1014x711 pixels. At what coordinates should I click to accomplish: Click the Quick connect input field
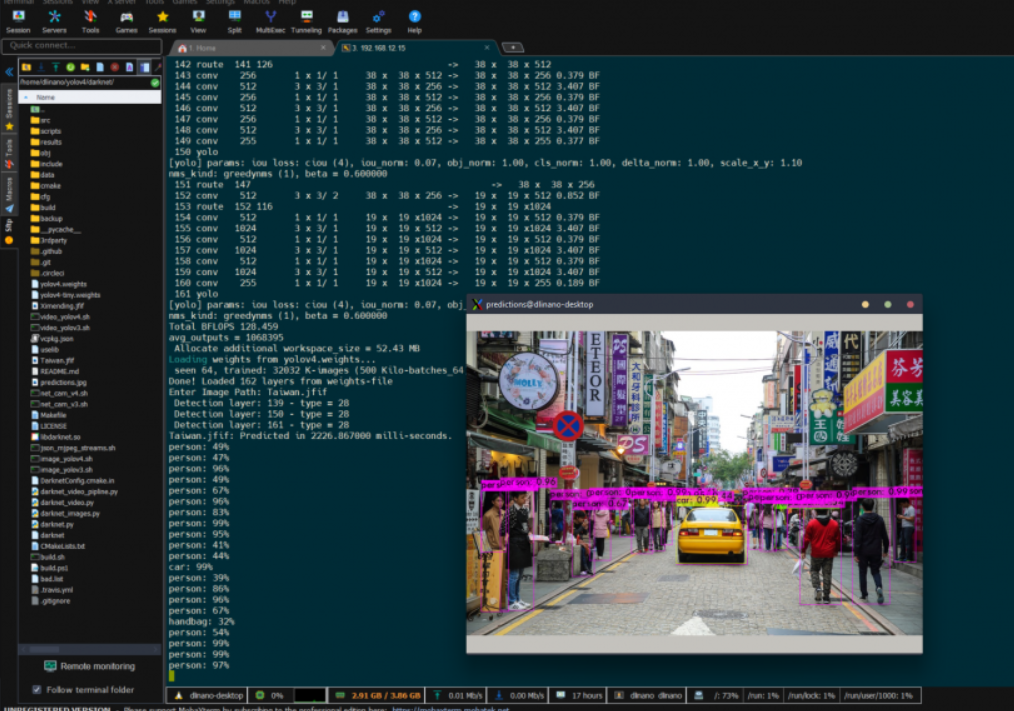pos(81,45)
